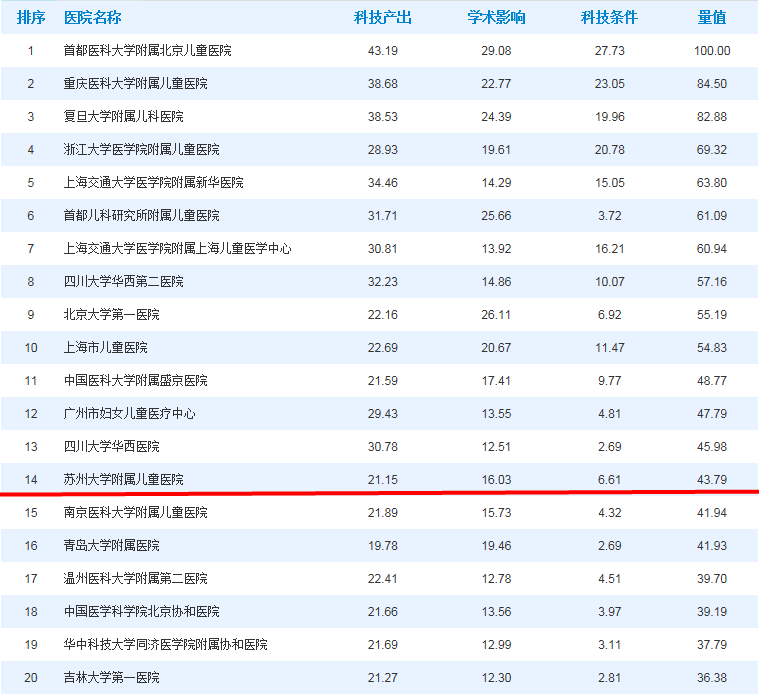Click the 19.96 科技条件 cell
This screenshot has height=696, width=759.
click(609, 117)
